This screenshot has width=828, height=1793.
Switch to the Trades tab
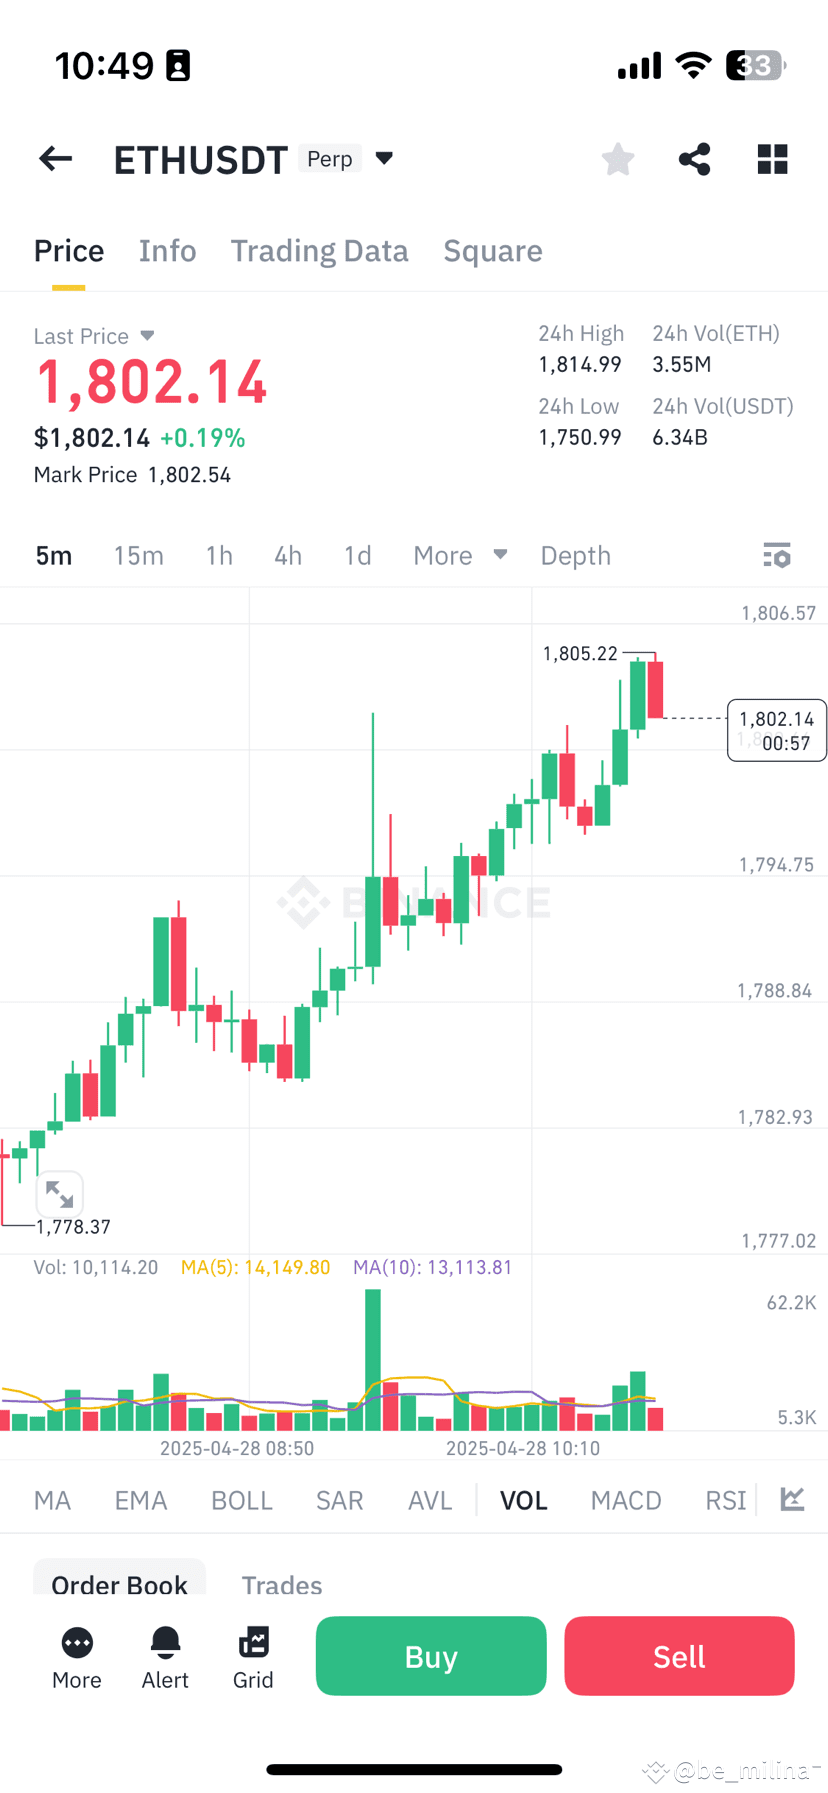click(282, 1585)
